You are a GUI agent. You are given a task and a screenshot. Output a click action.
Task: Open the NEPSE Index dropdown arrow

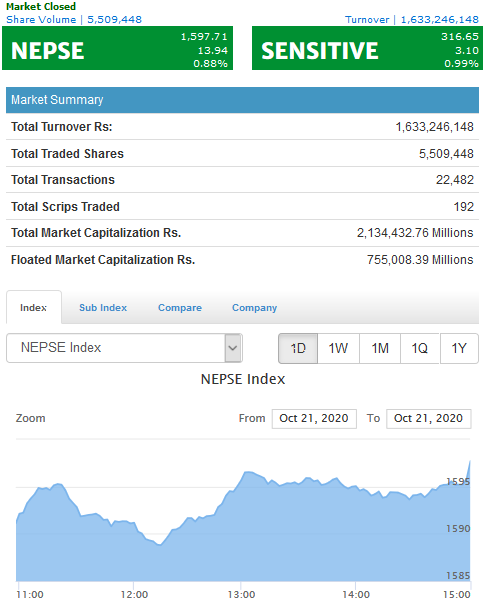point(233,348)
